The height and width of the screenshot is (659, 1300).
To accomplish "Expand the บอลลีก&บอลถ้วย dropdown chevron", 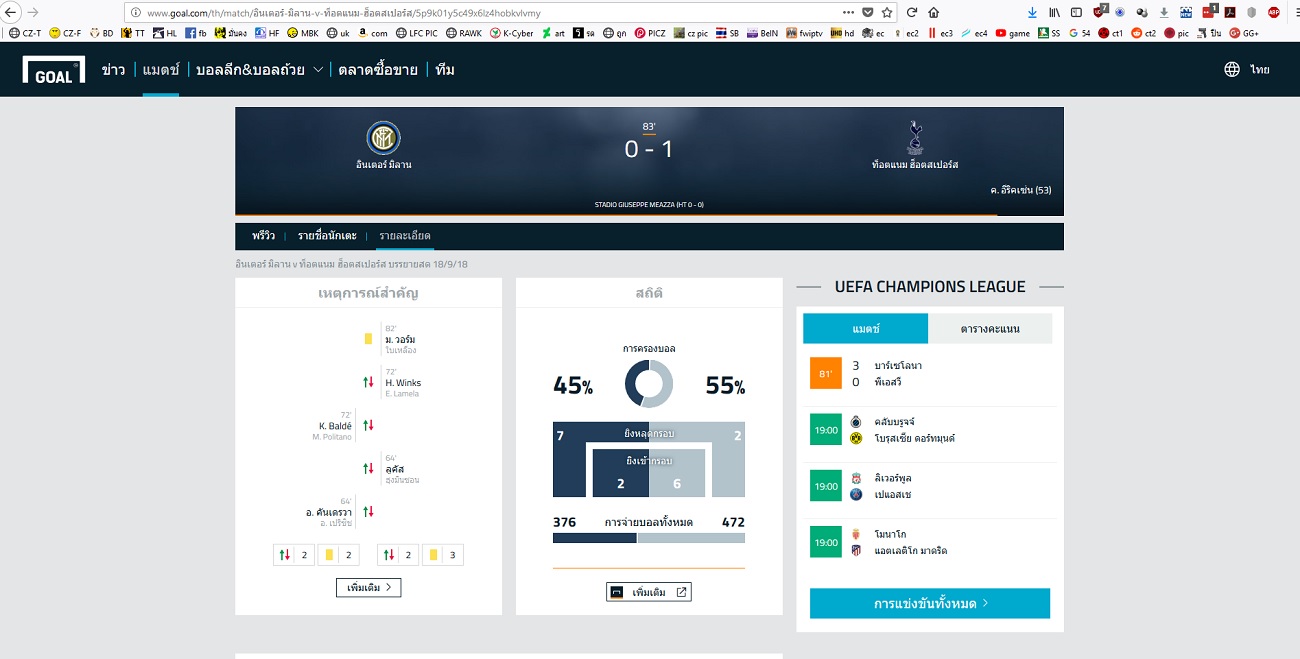I will pyautogui.click(x=318, y=70).
